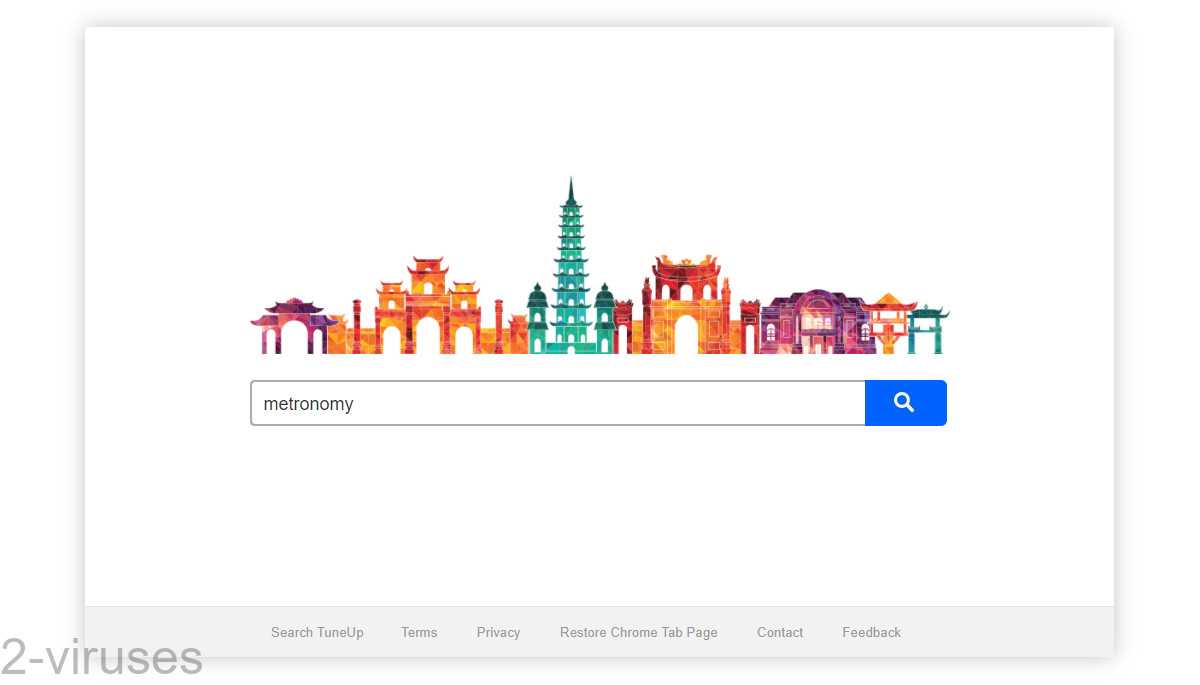Click the blue magnifying glass search button
The width and height of the screenshot is (1200, 685).
pos(905,403)
